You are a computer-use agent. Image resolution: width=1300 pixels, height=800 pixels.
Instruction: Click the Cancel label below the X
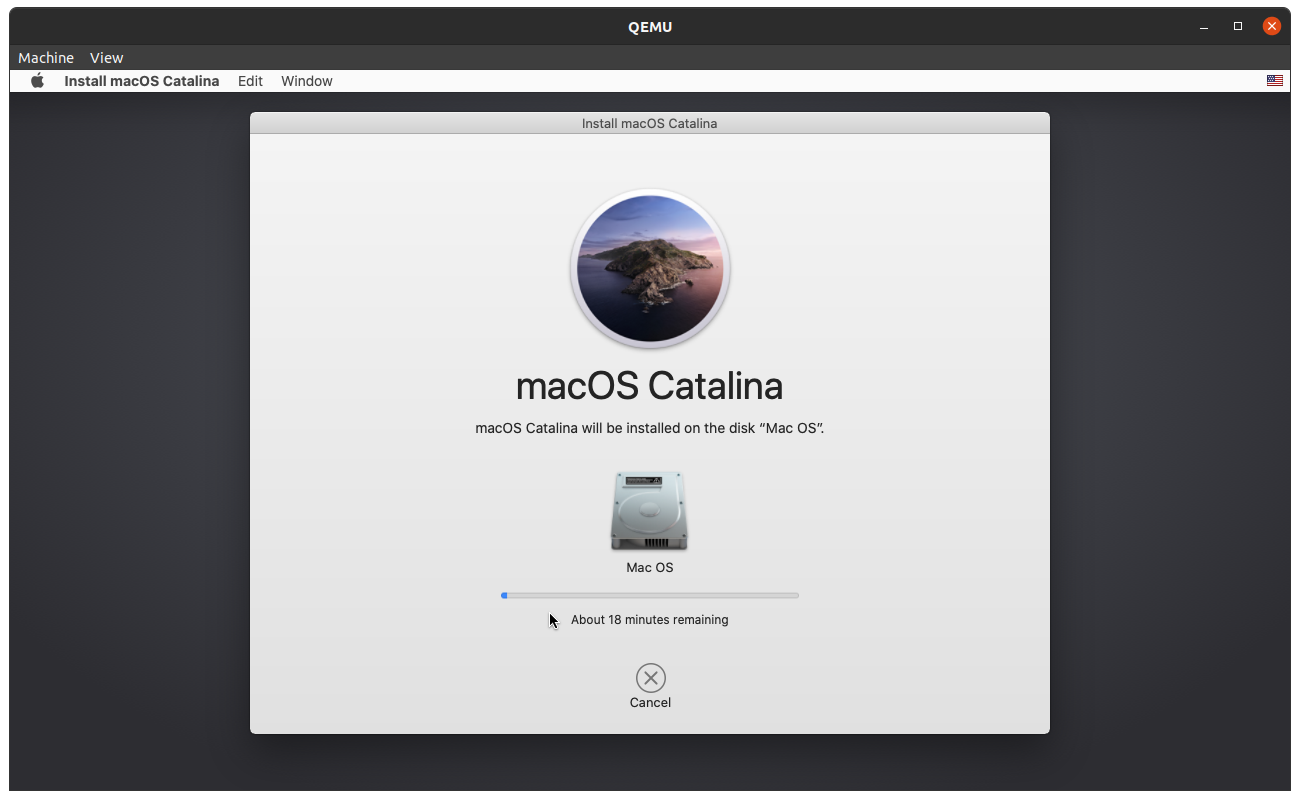650,703
